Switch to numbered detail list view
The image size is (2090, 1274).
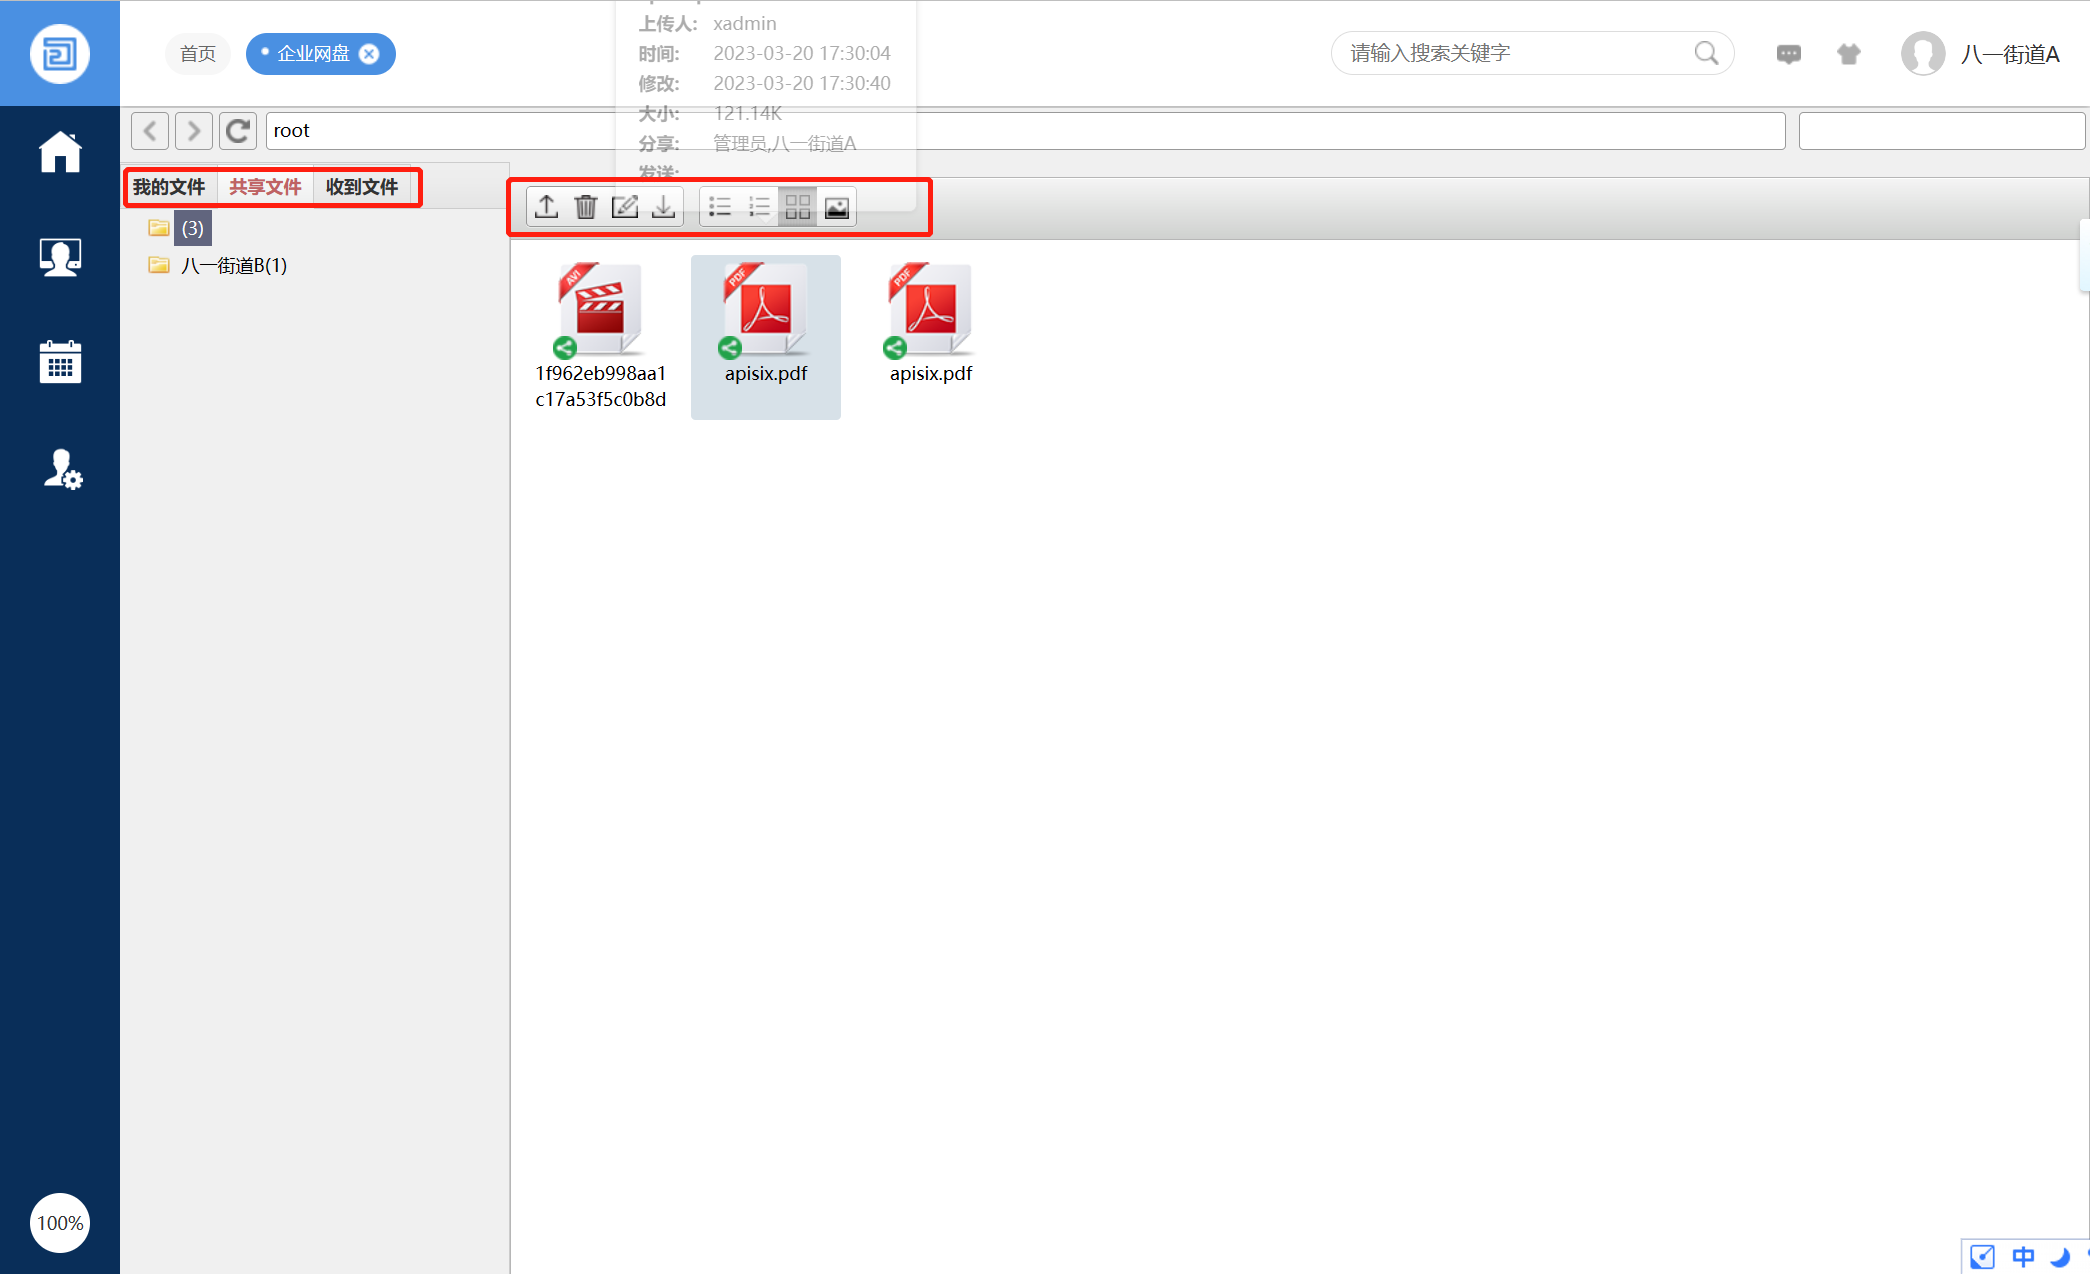[x=759, y=207]
